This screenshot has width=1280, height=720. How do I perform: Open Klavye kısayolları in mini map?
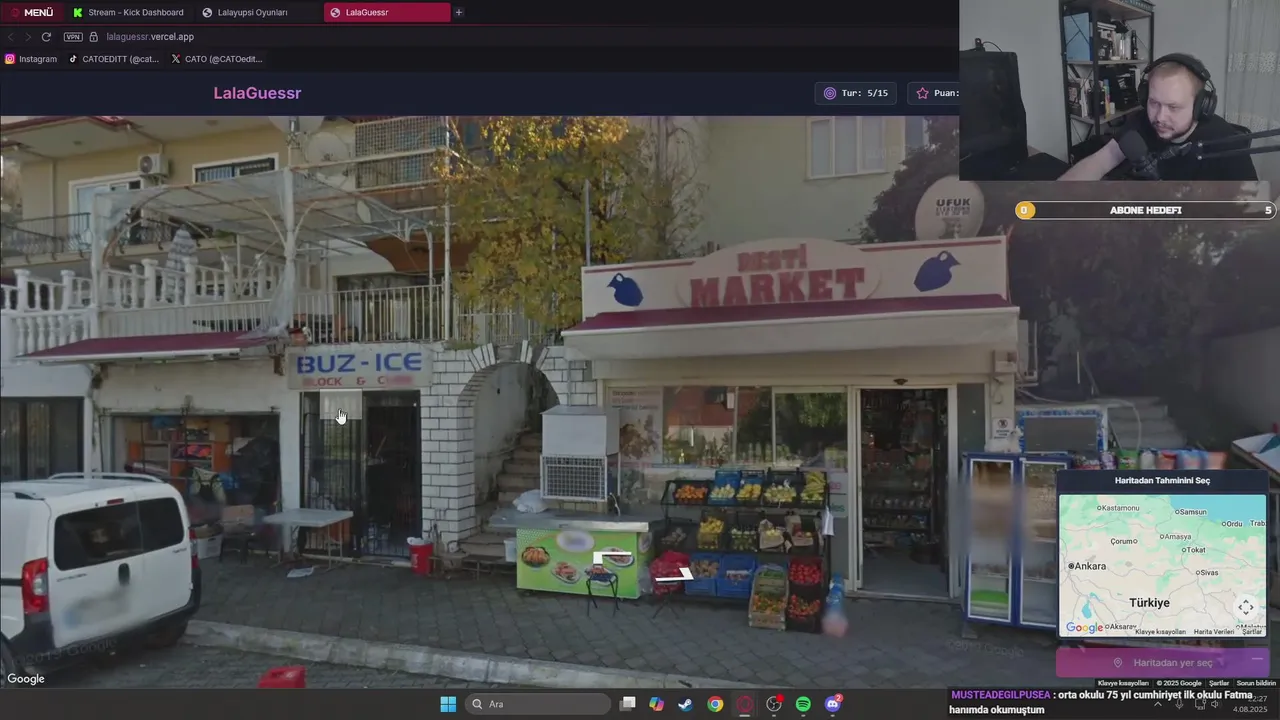(x=1160, y=632)
